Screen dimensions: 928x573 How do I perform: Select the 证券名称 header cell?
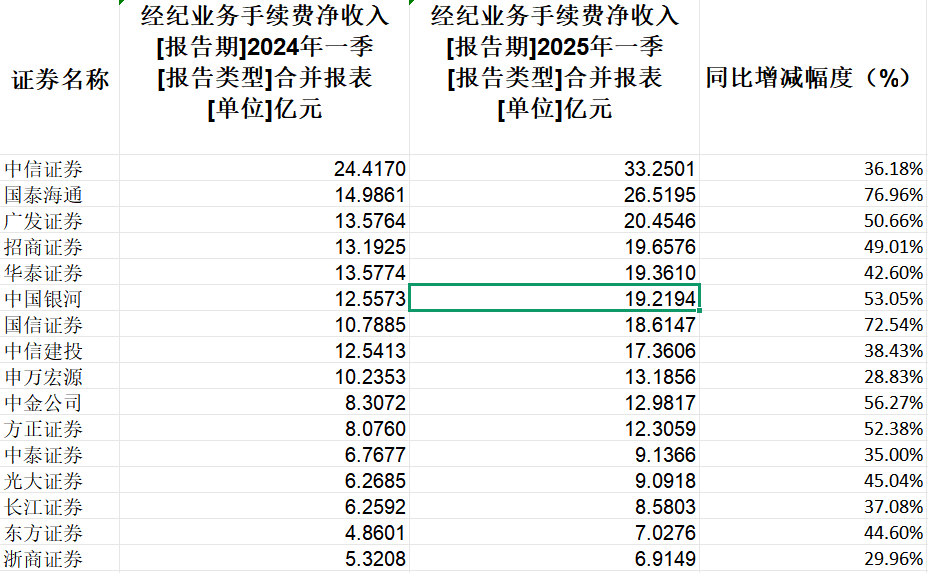click(60, 80)
